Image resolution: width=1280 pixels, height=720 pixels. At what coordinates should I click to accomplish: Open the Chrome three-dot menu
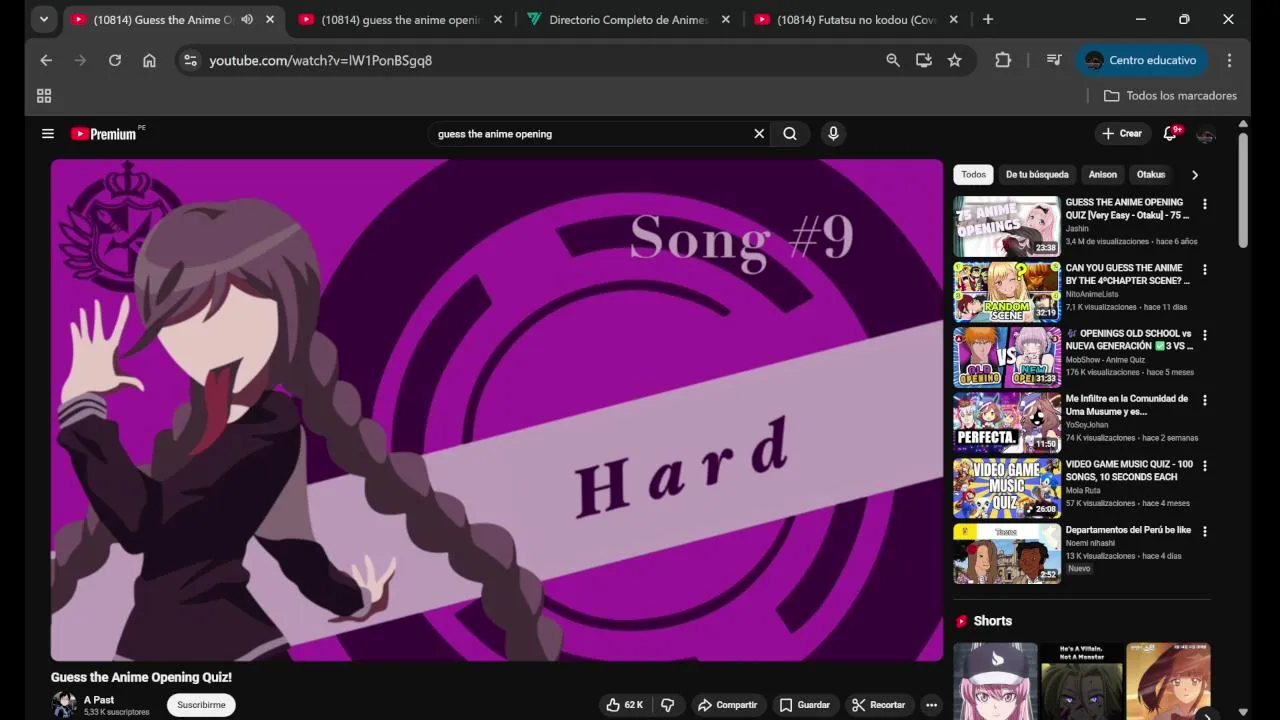click(1229, 60)
